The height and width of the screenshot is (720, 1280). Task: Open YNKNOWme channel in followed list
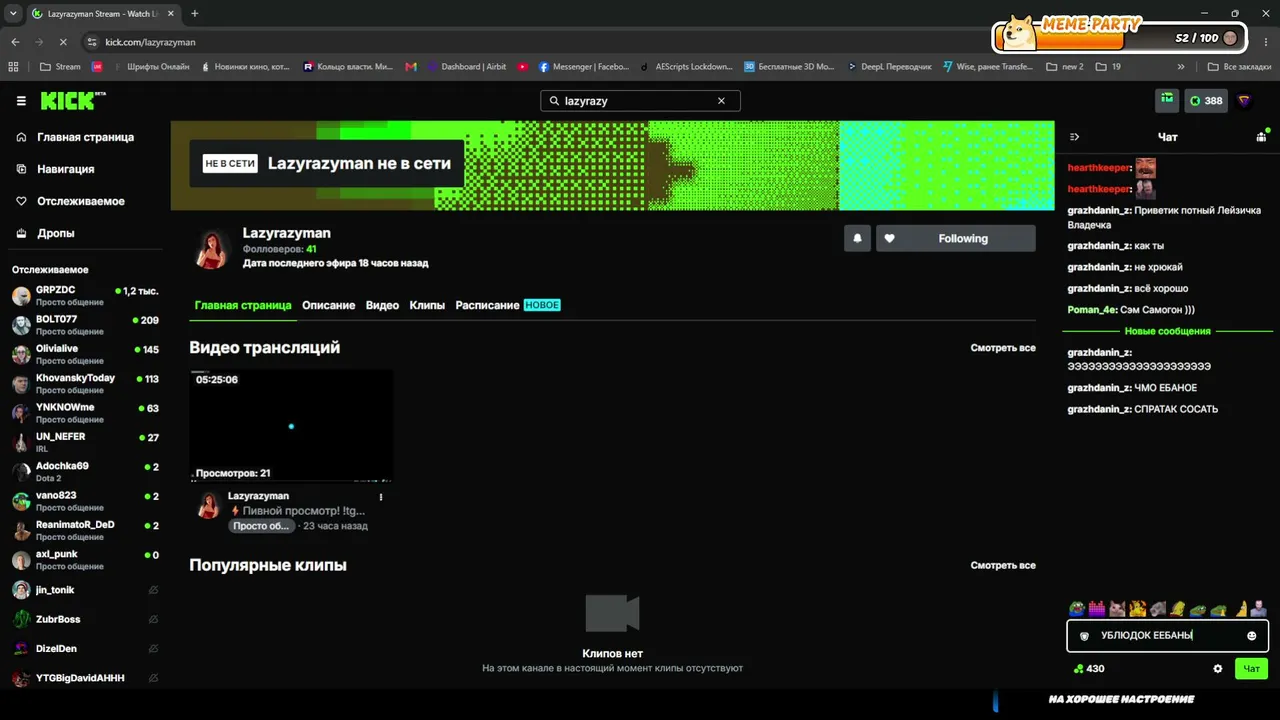(x=86, y=413)
